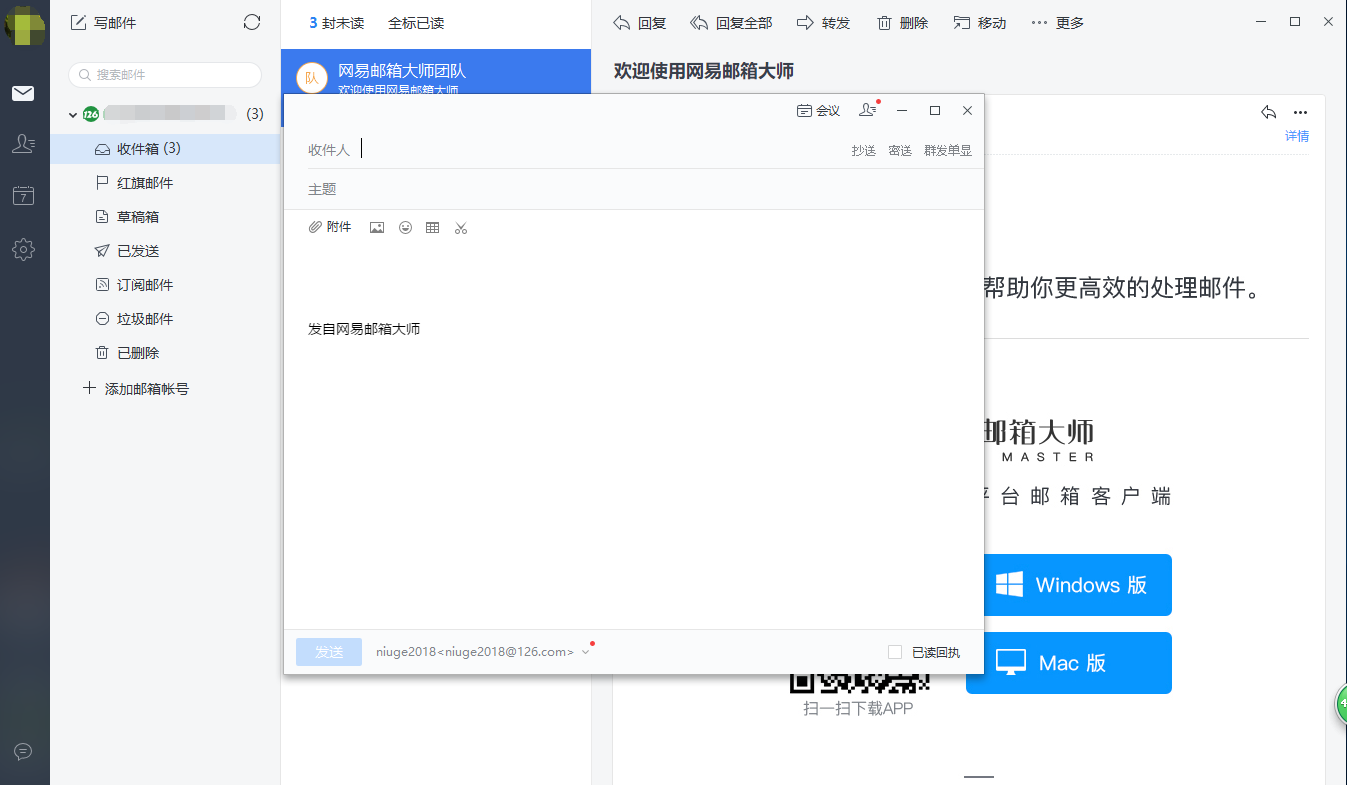Collapse the 126 mail account tree
1347x785 pixels.
(73, 115)
